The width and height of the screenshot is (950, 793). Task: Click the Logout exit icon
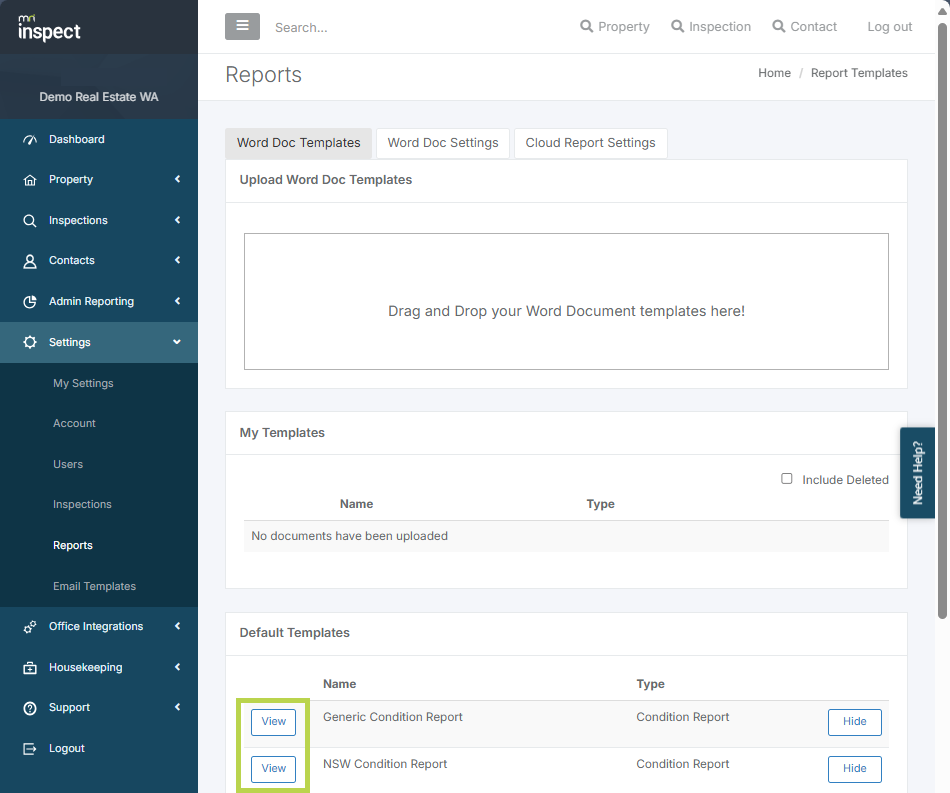30,749
